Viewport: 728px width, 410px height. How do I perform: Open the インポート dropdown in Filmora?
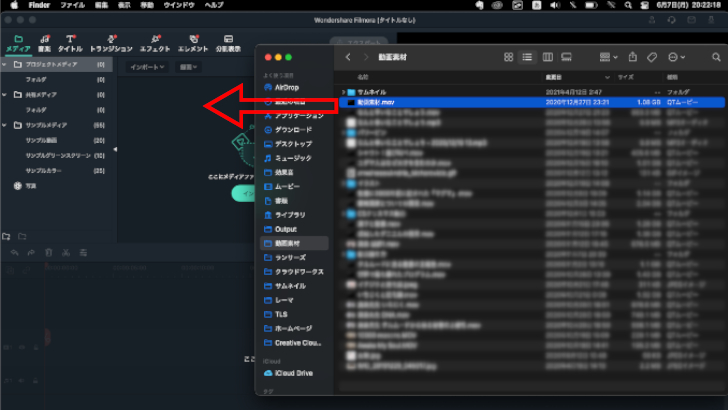coord(147,67)
